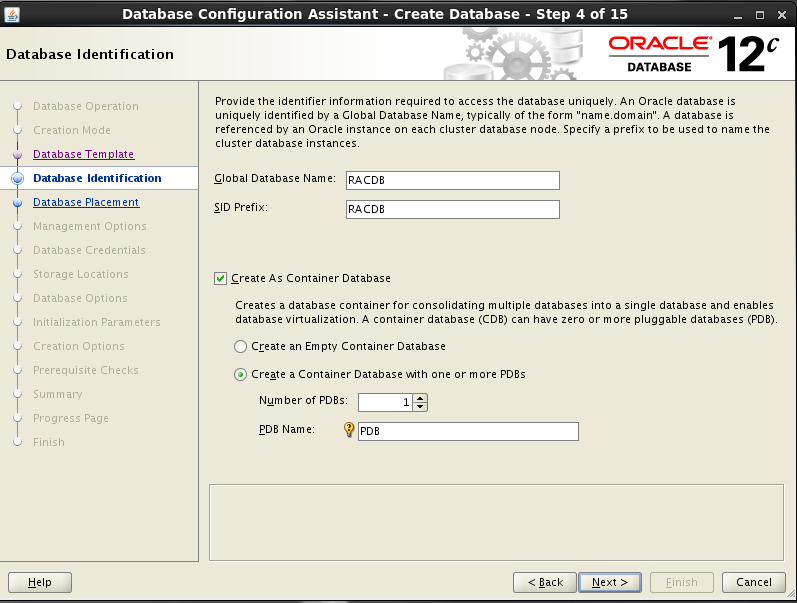Minimize the Database Configuration Assistant window
The width and height of the screenshot is (797, 603).
(738, 15)
